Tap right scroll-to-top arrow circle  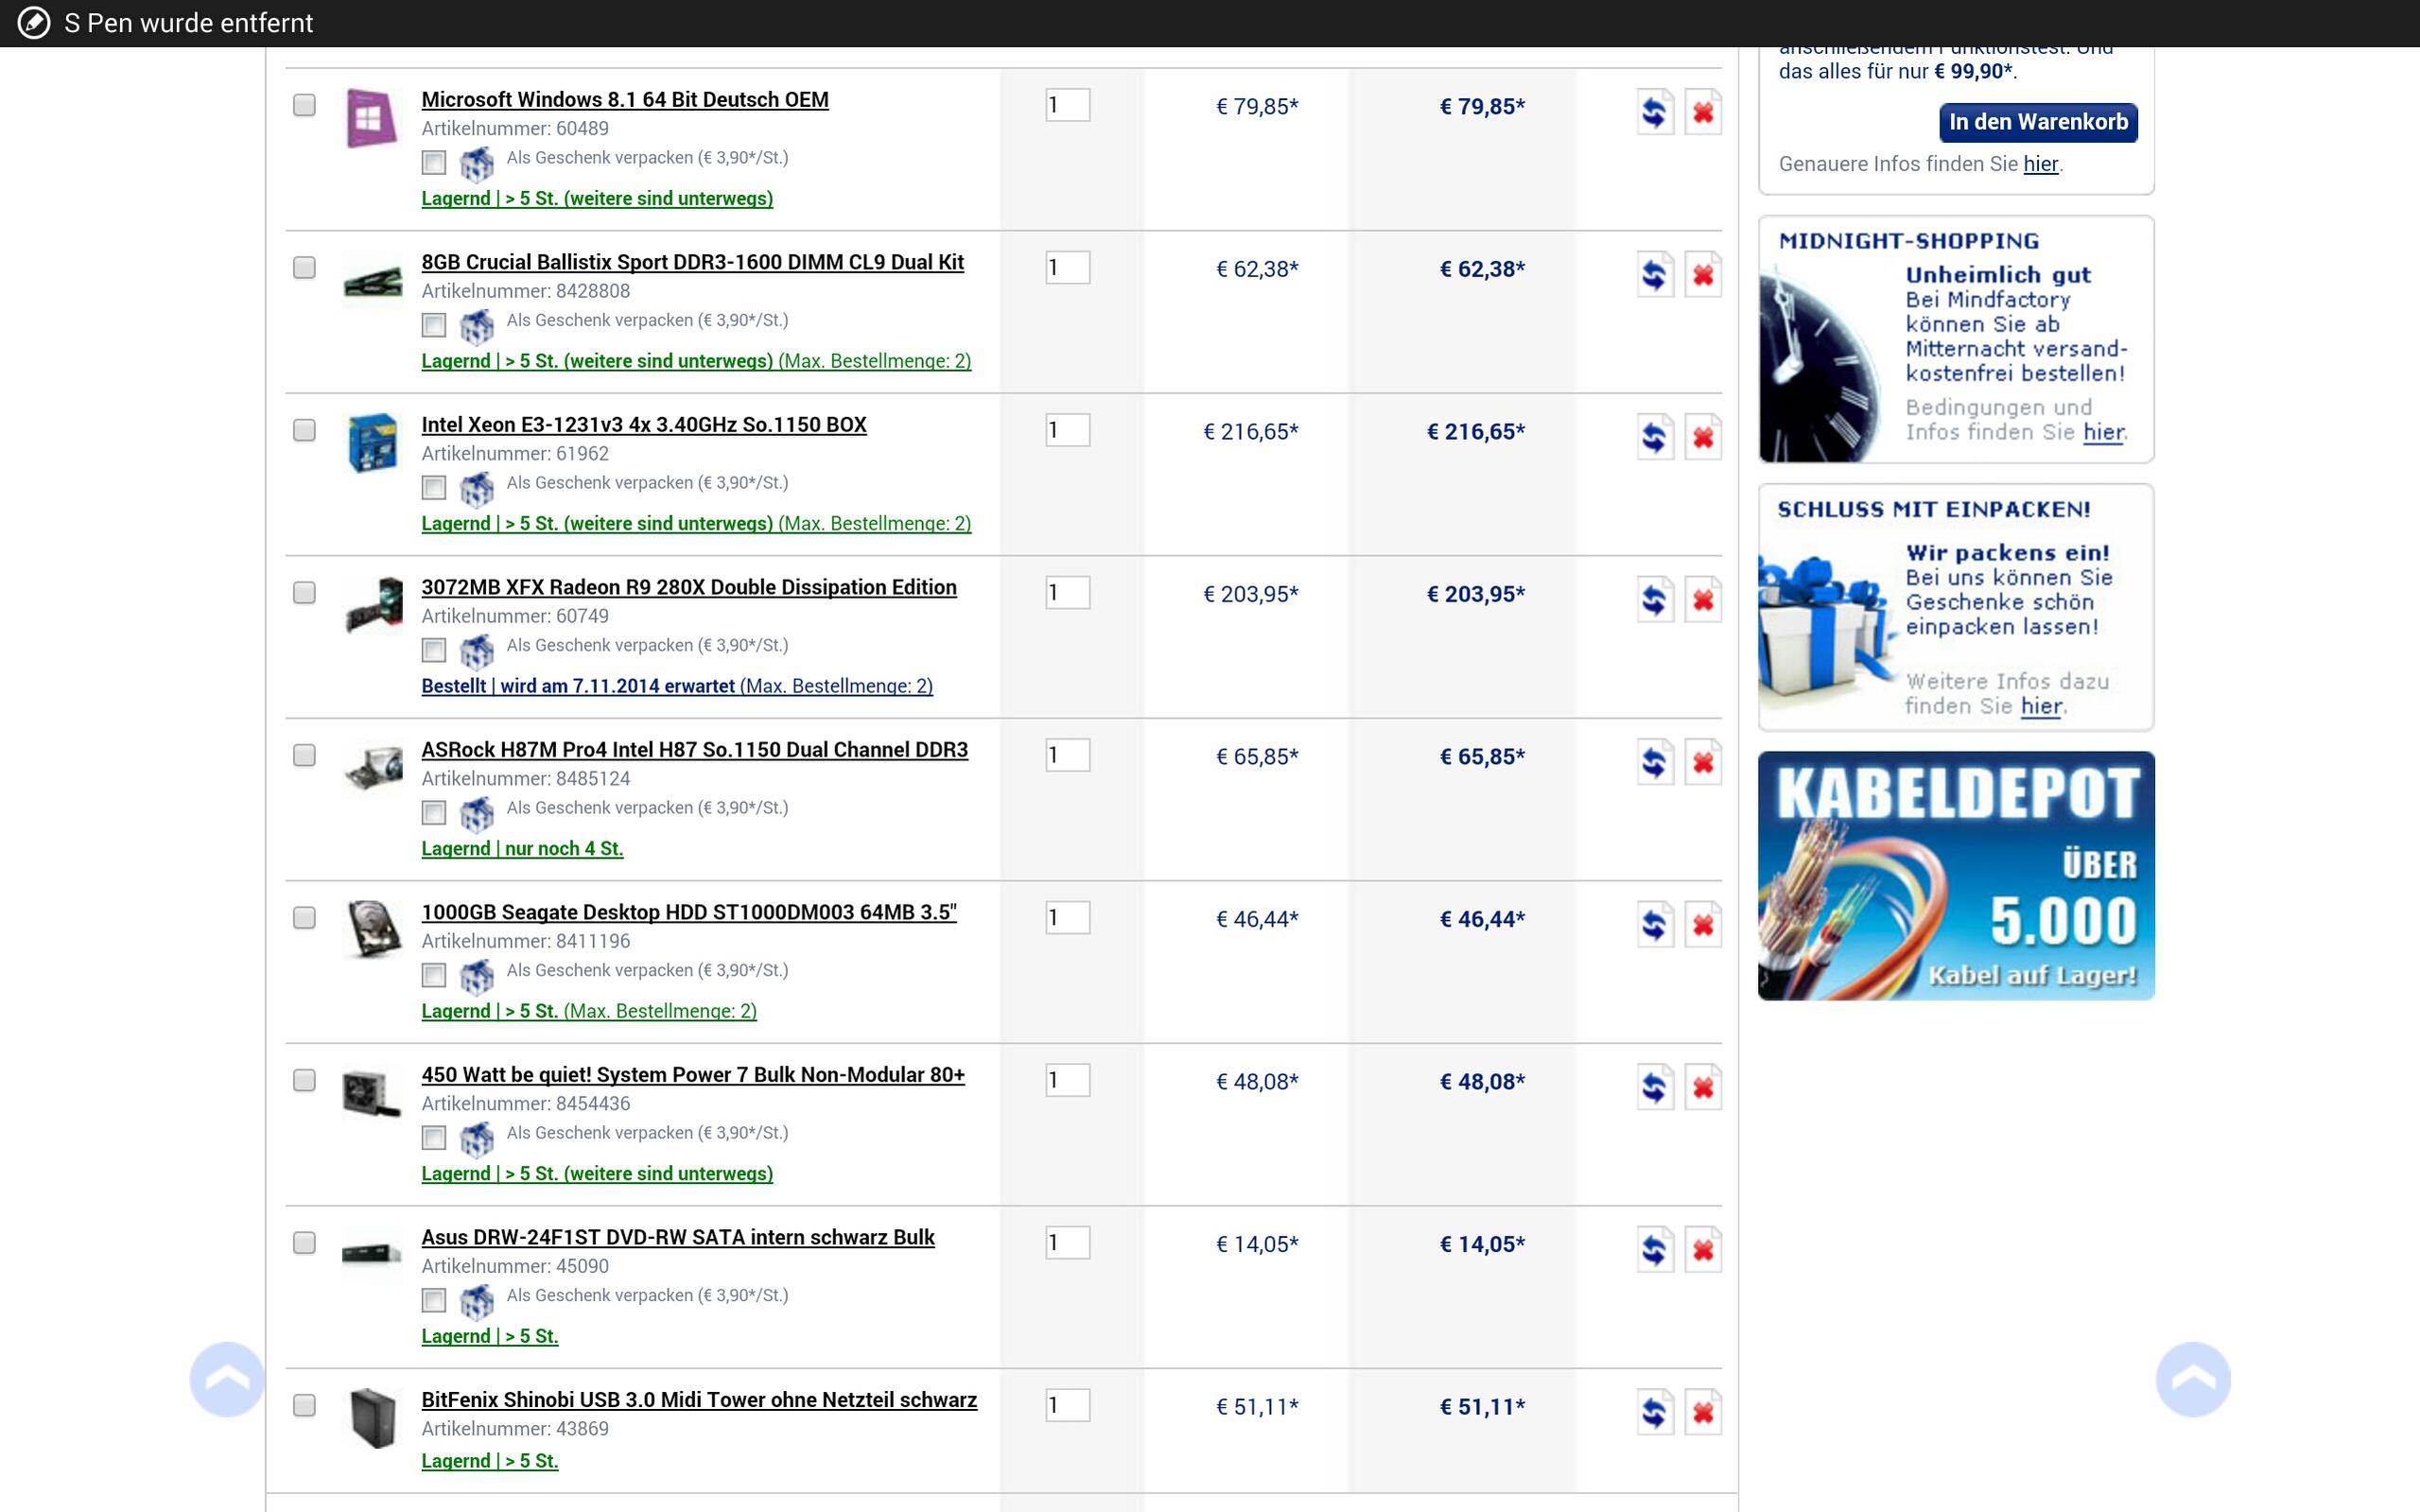(x=2192, y=1379)
